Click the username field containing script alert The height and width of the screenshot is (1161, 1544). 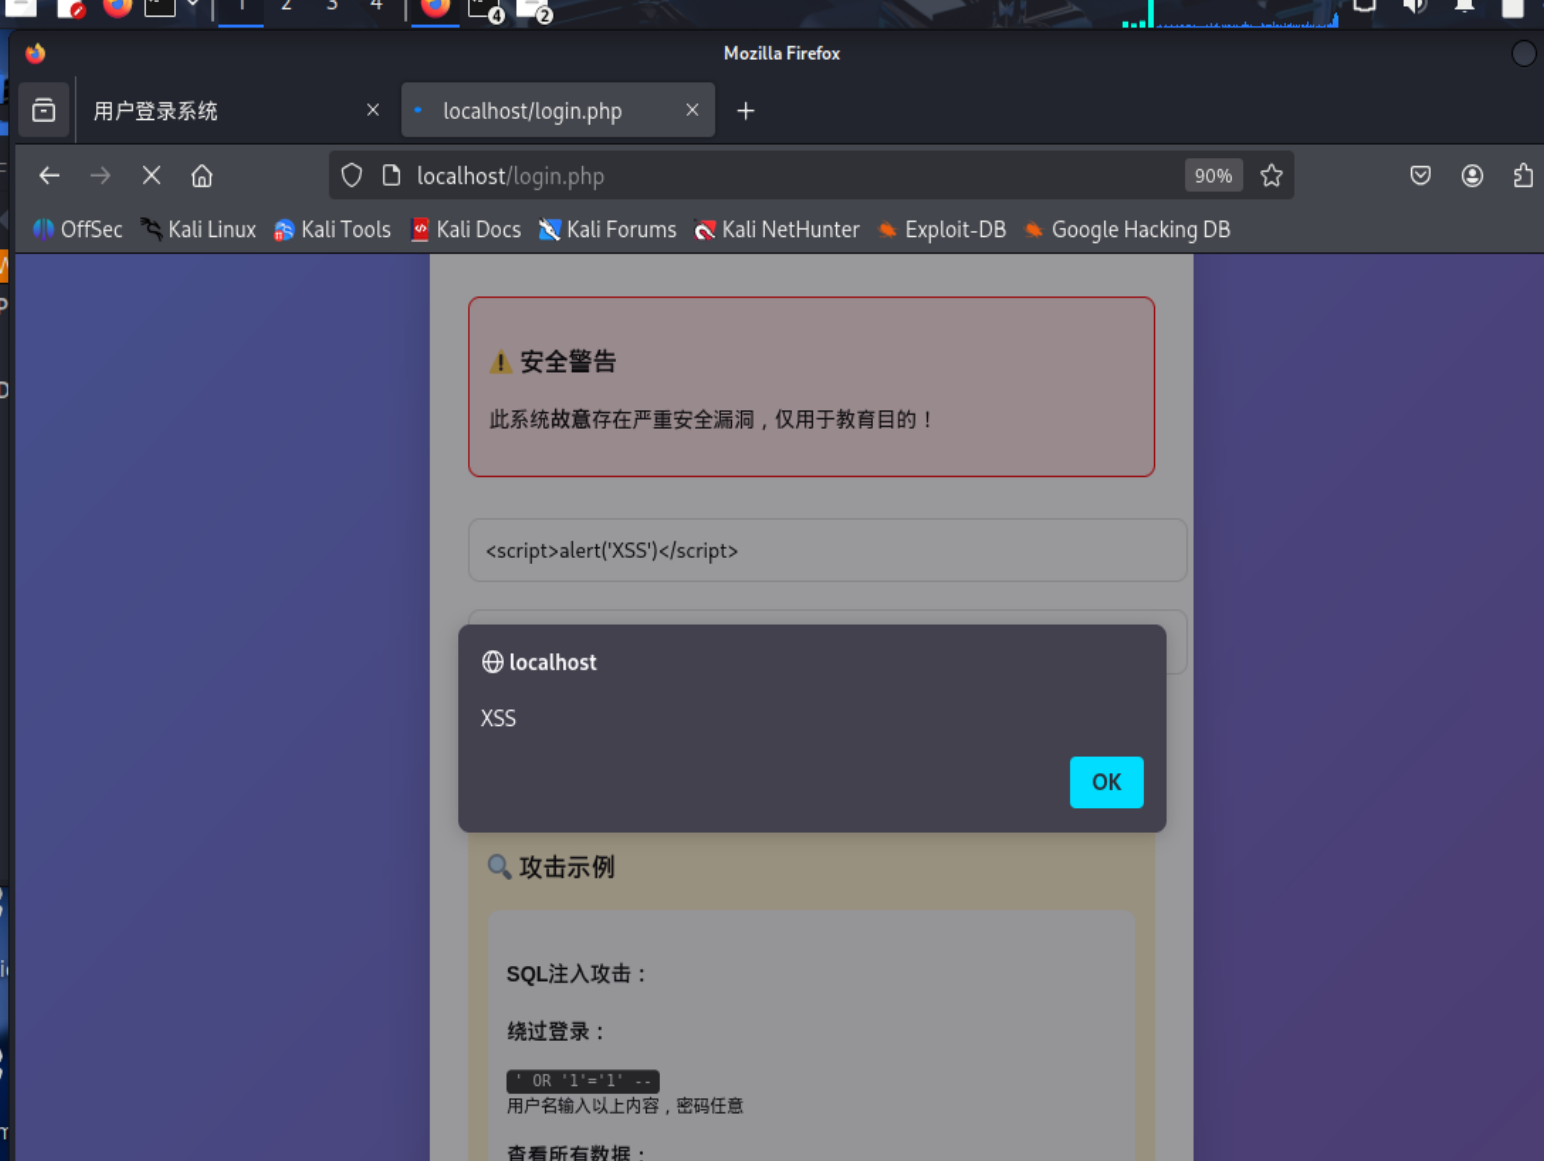point(827,550)
